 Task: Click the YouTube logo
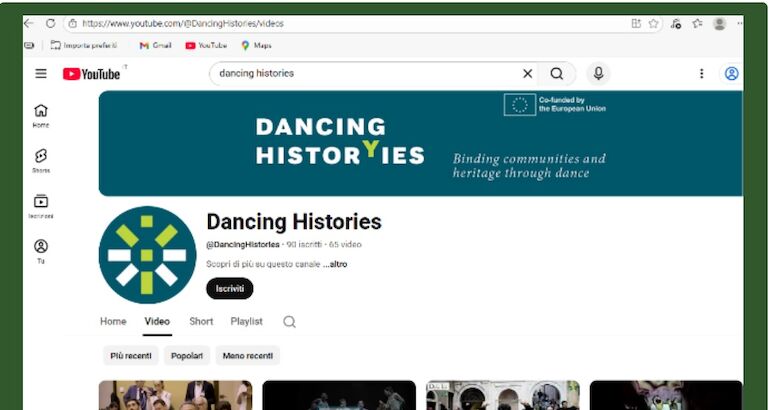92,74
